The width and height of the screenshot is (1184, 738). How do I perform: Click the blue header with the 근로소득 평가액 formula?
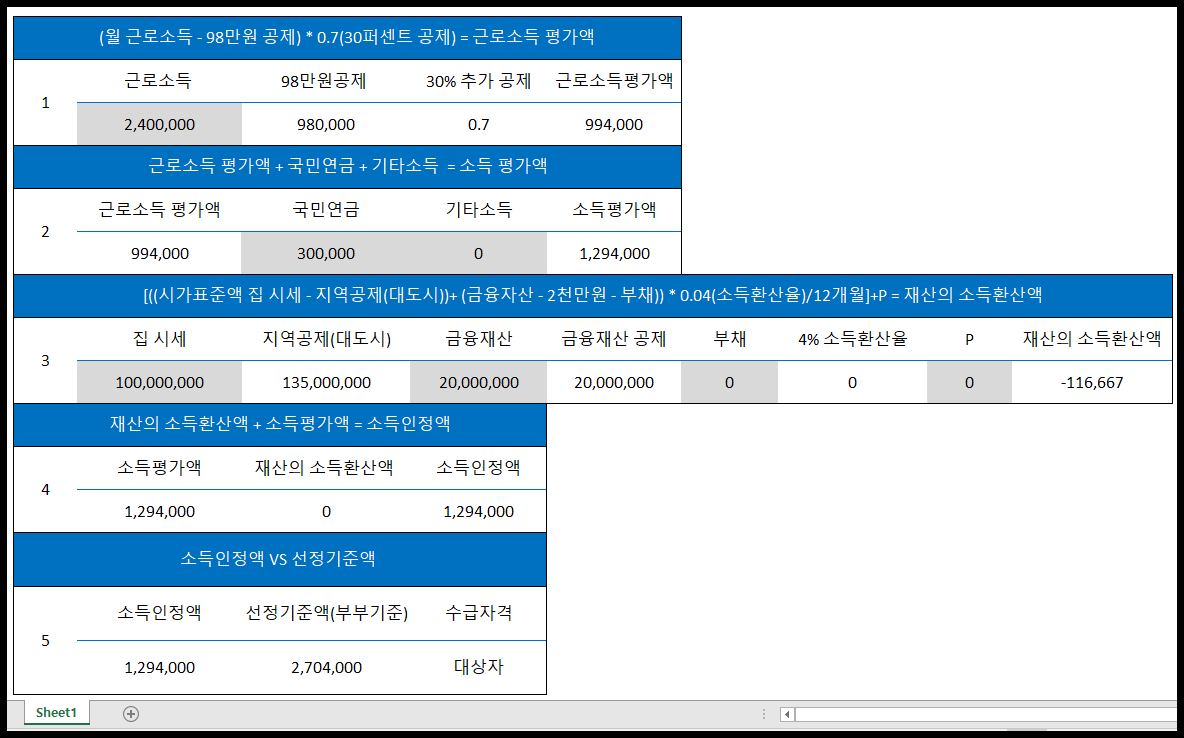click(x=347, y=38)
